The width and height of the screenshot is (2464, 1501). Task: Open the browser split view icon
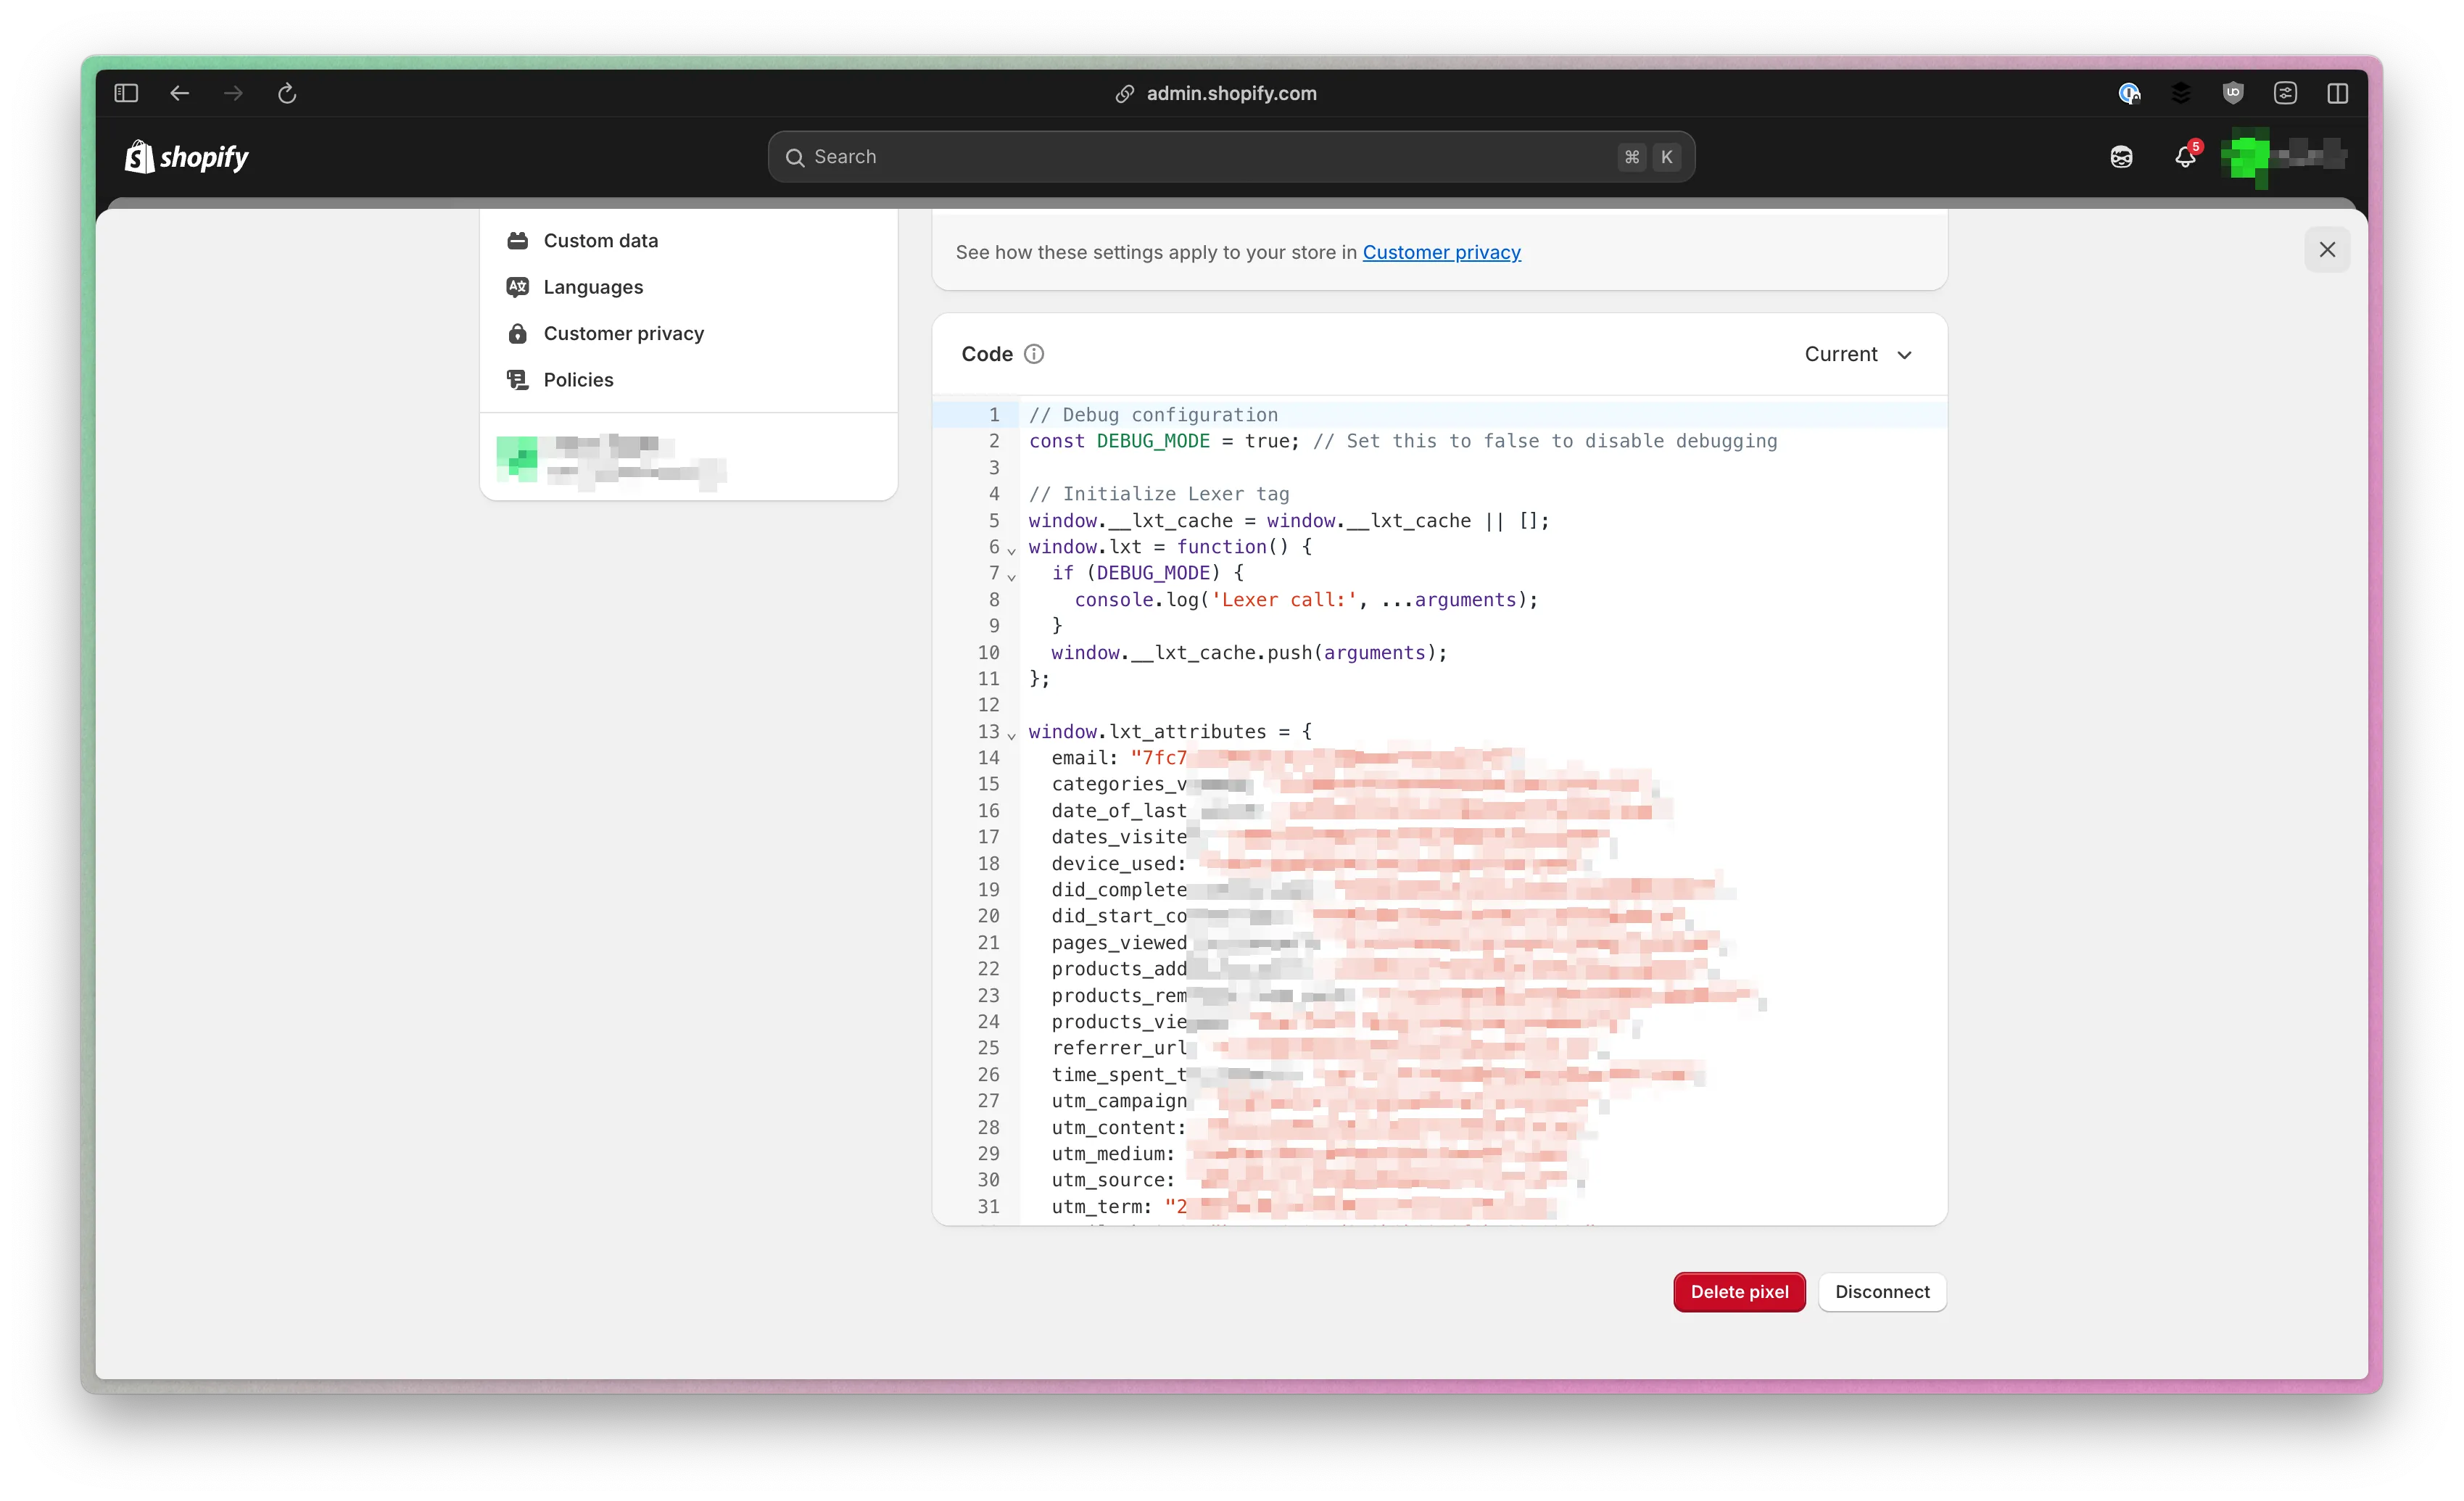[x=2337, y=93]
